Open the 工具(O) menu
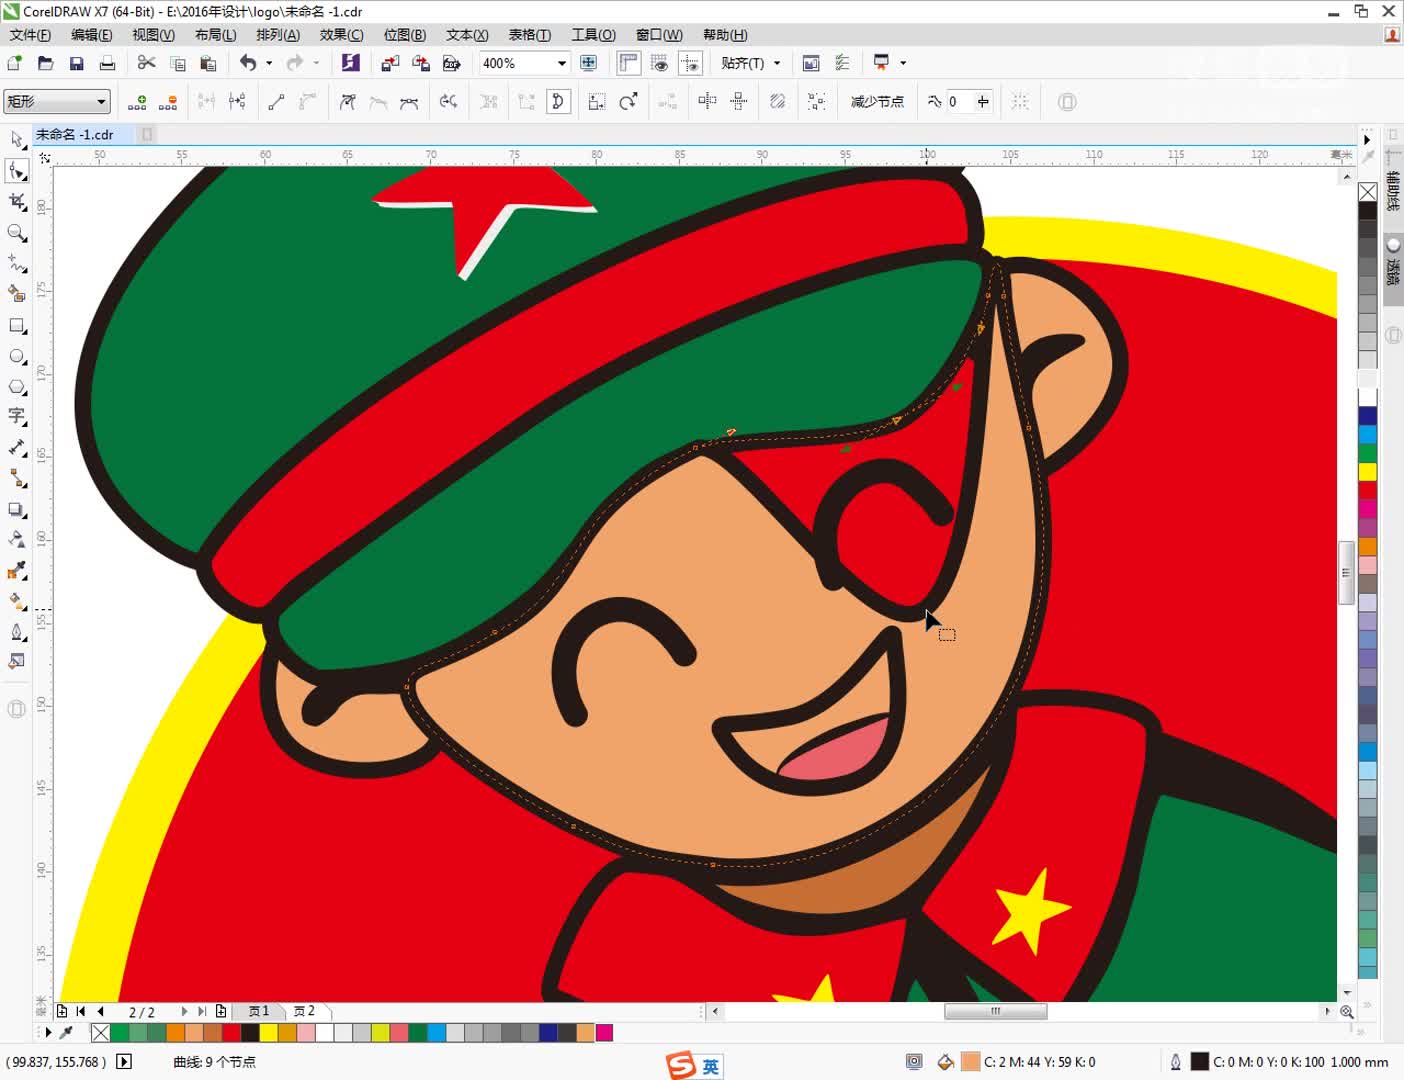This screenshot has width=1404, height=1080. [593, 35]
